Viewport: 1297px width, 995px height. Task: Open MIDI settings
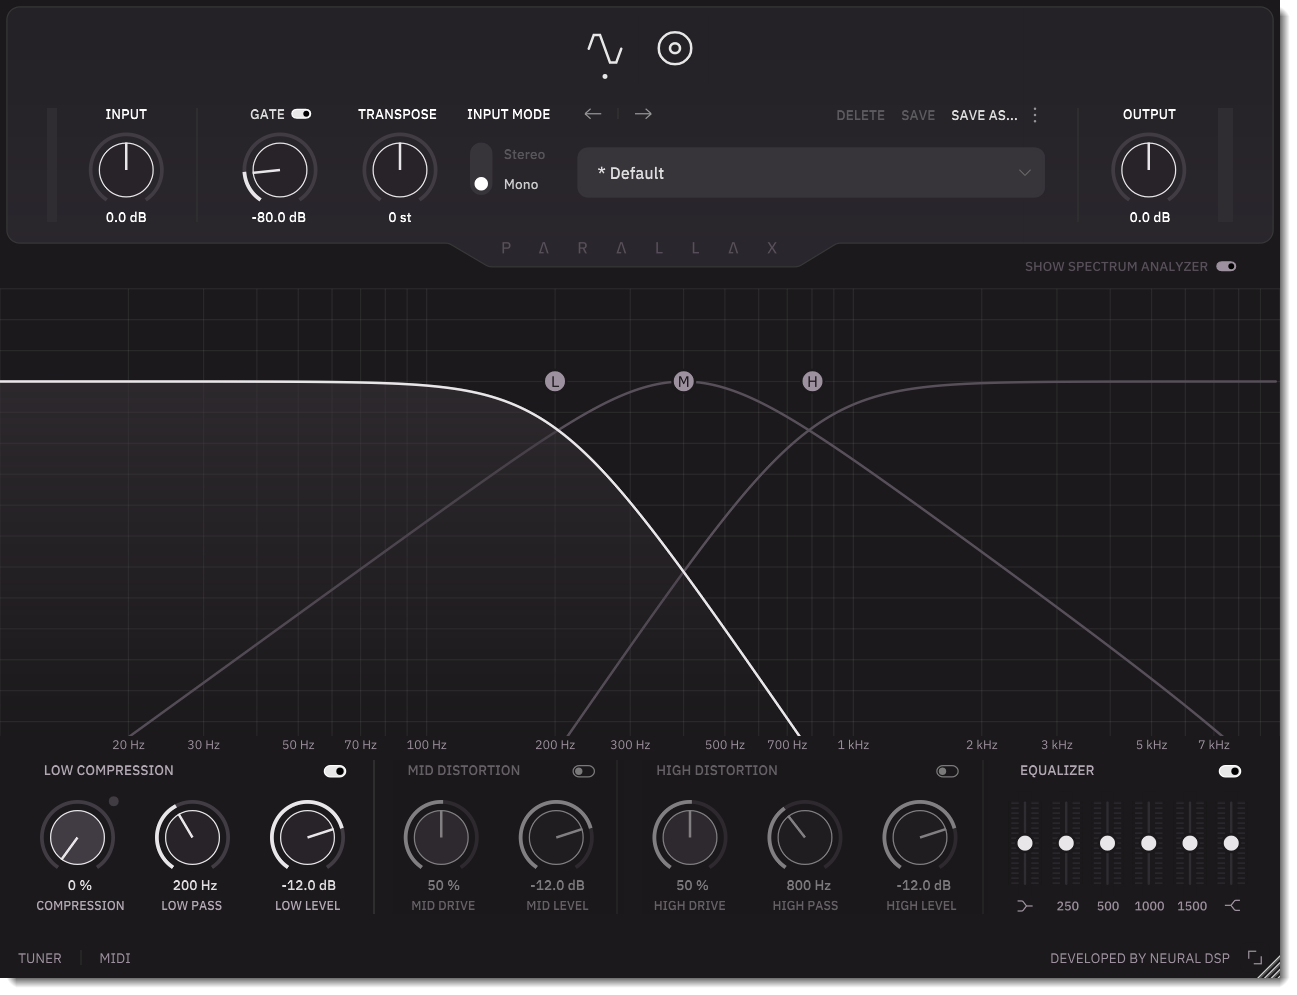tap(115, 958)
